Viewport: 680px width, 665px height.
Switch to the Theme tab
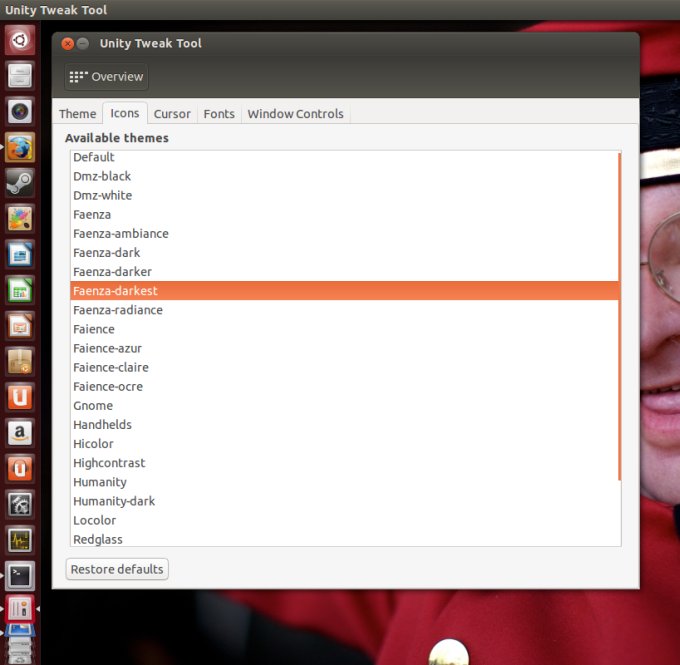click(x=78, y=114)
